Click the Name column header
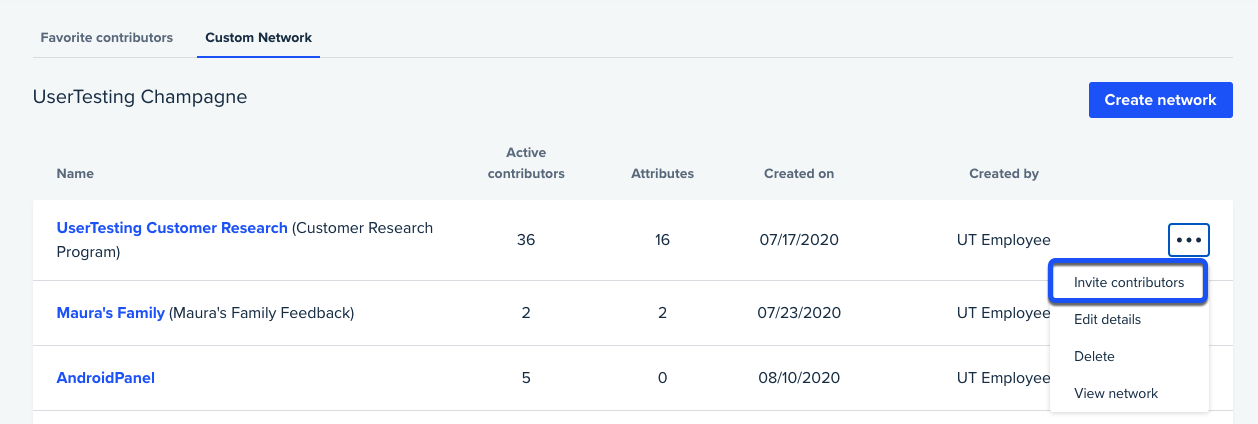 point(75,173)
